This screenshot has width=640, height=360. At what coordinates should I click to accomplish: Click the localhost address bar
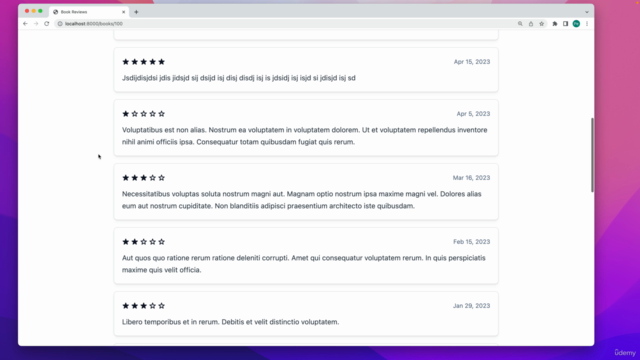click(286, 24)
